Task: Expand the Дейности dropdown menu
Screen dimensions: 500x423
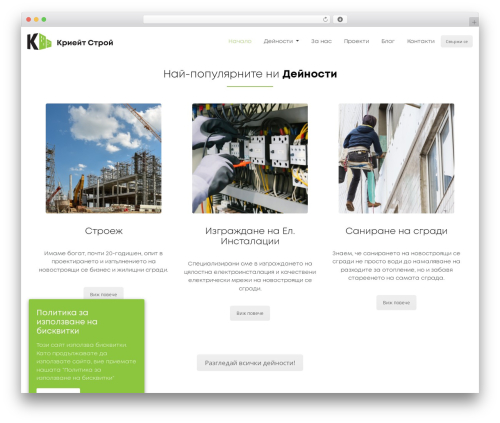Action: pyautogui.click(x=281, y=41)
